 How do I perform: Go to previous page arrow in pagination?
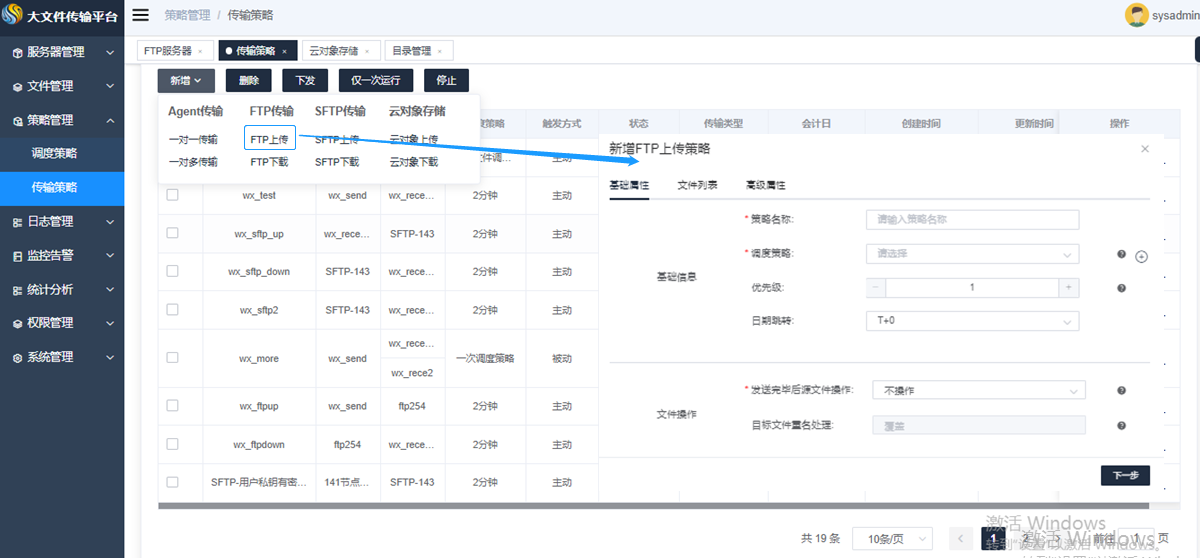(x=960, y=539)
